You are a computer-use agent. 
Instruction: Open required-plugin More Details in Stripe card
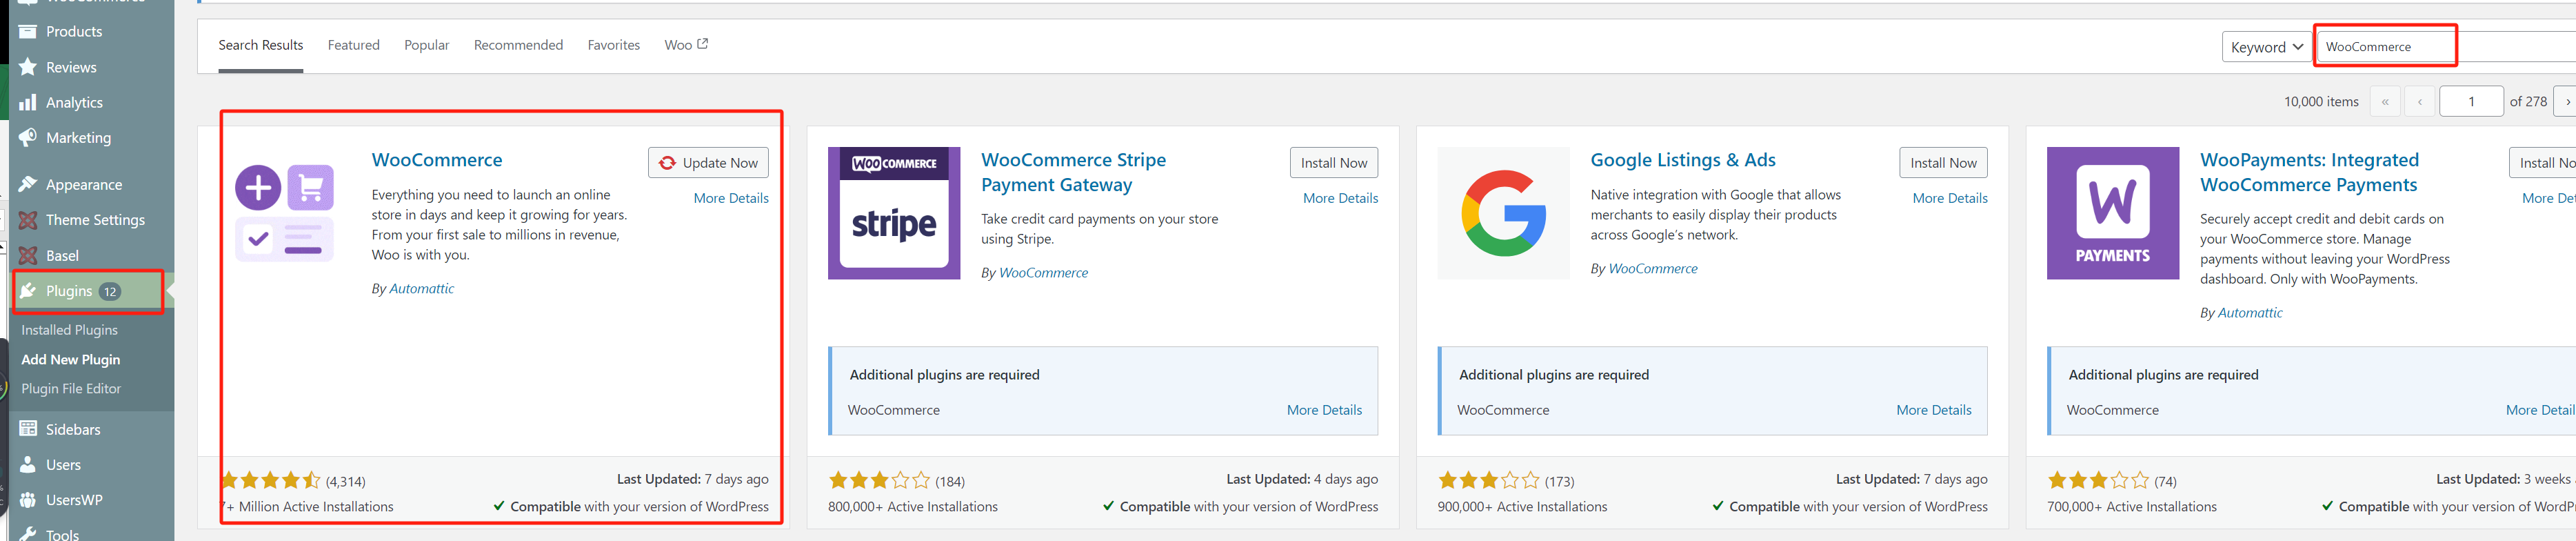coord(1324,410)
